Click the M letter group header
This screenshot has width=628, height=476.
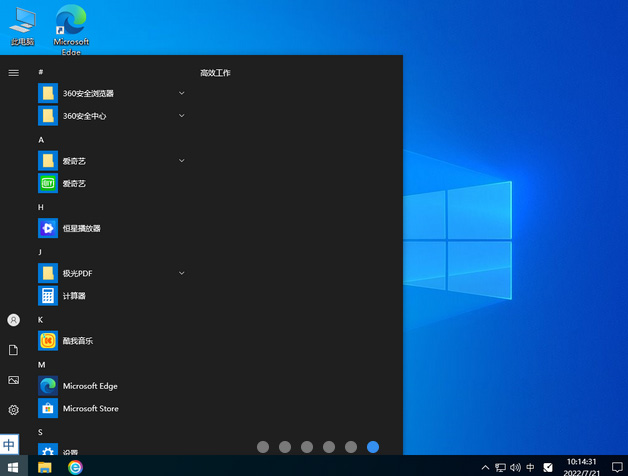pos(42,365)
